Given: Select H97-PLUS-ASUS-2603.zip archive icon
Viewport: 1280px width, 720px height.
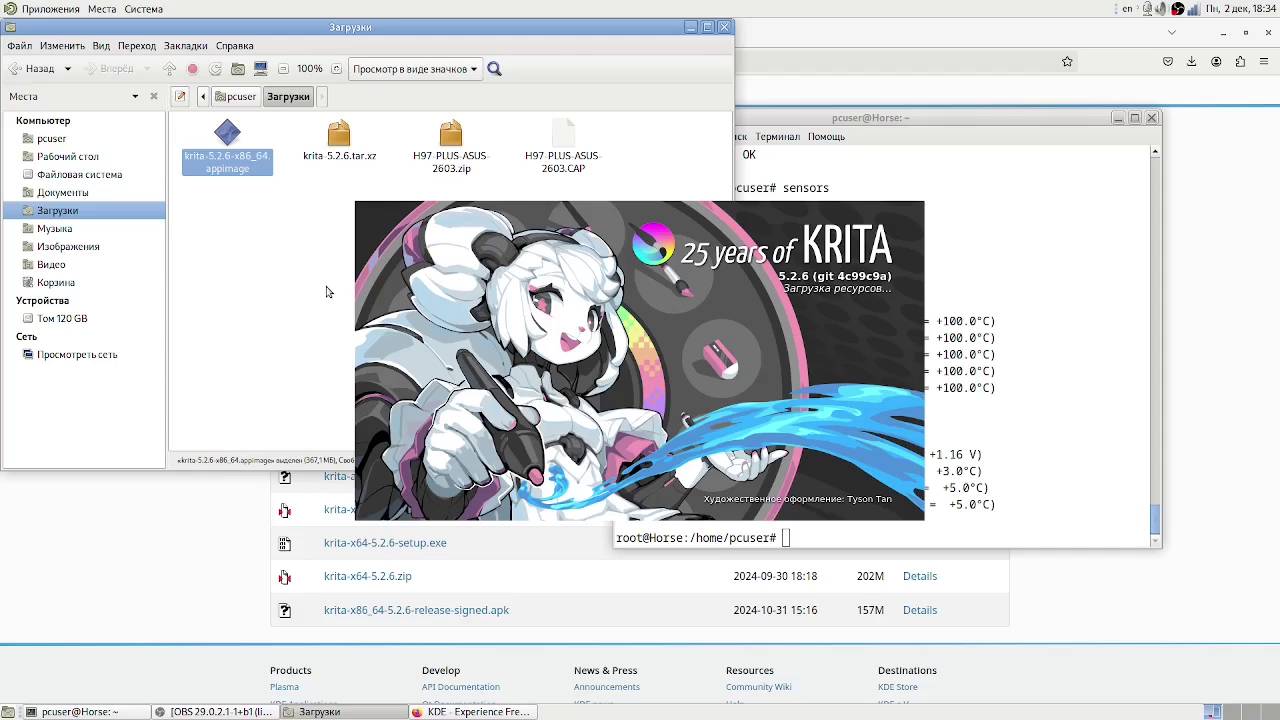Looking at the screenshot, I should click(x=451, y=133).
